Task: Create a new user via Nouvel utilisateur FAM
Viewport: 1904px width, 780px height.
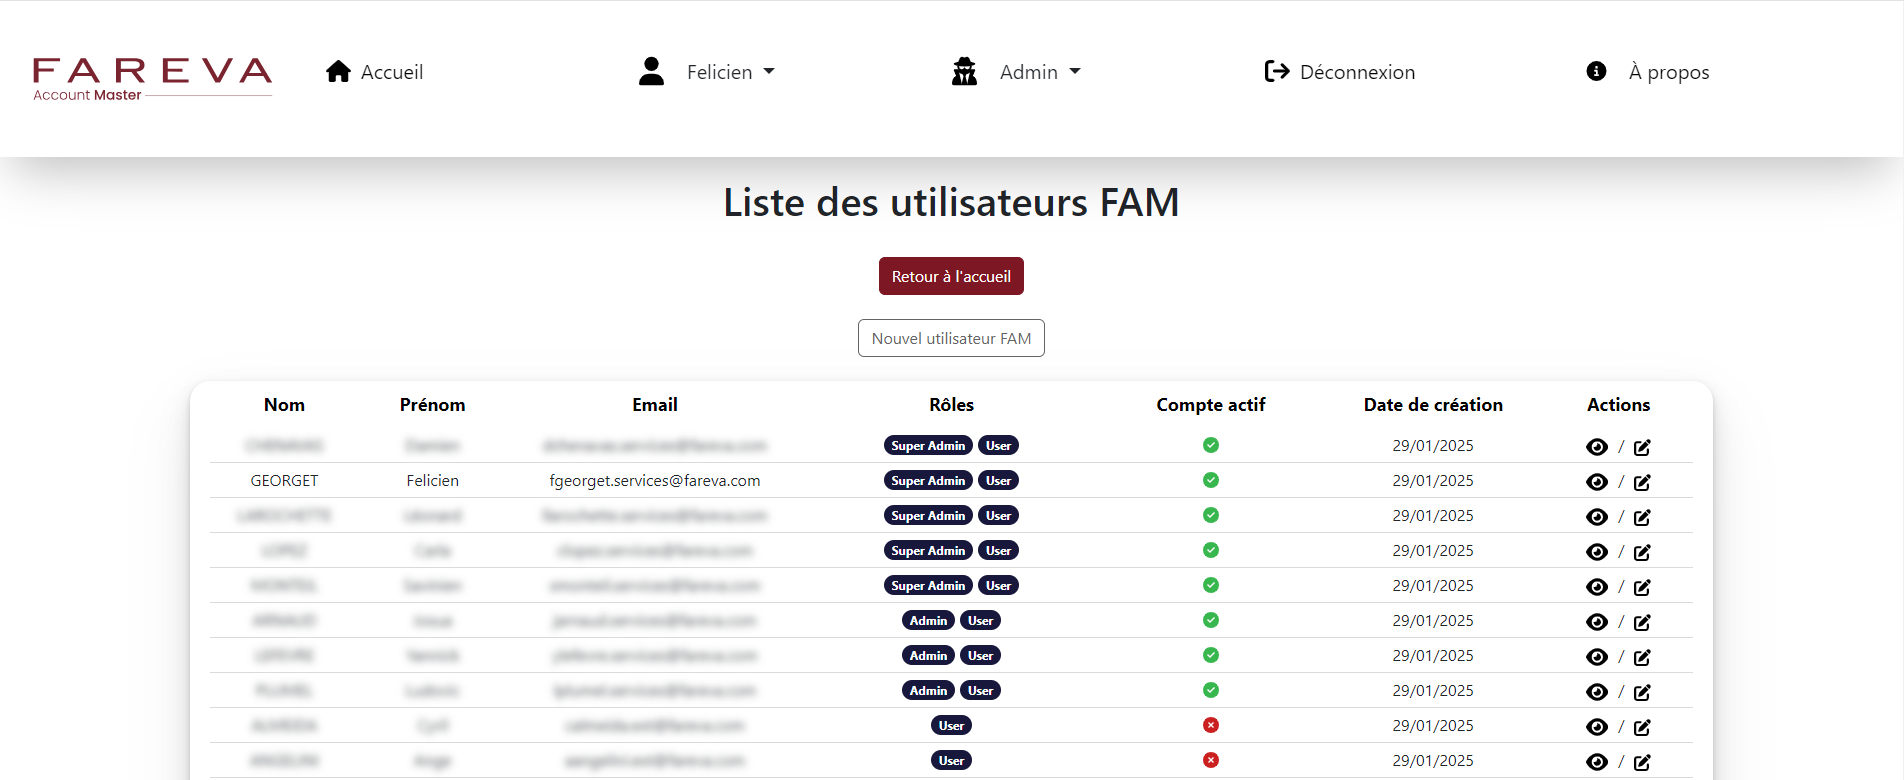Action: pyautogui.click(x=951, y=338)
